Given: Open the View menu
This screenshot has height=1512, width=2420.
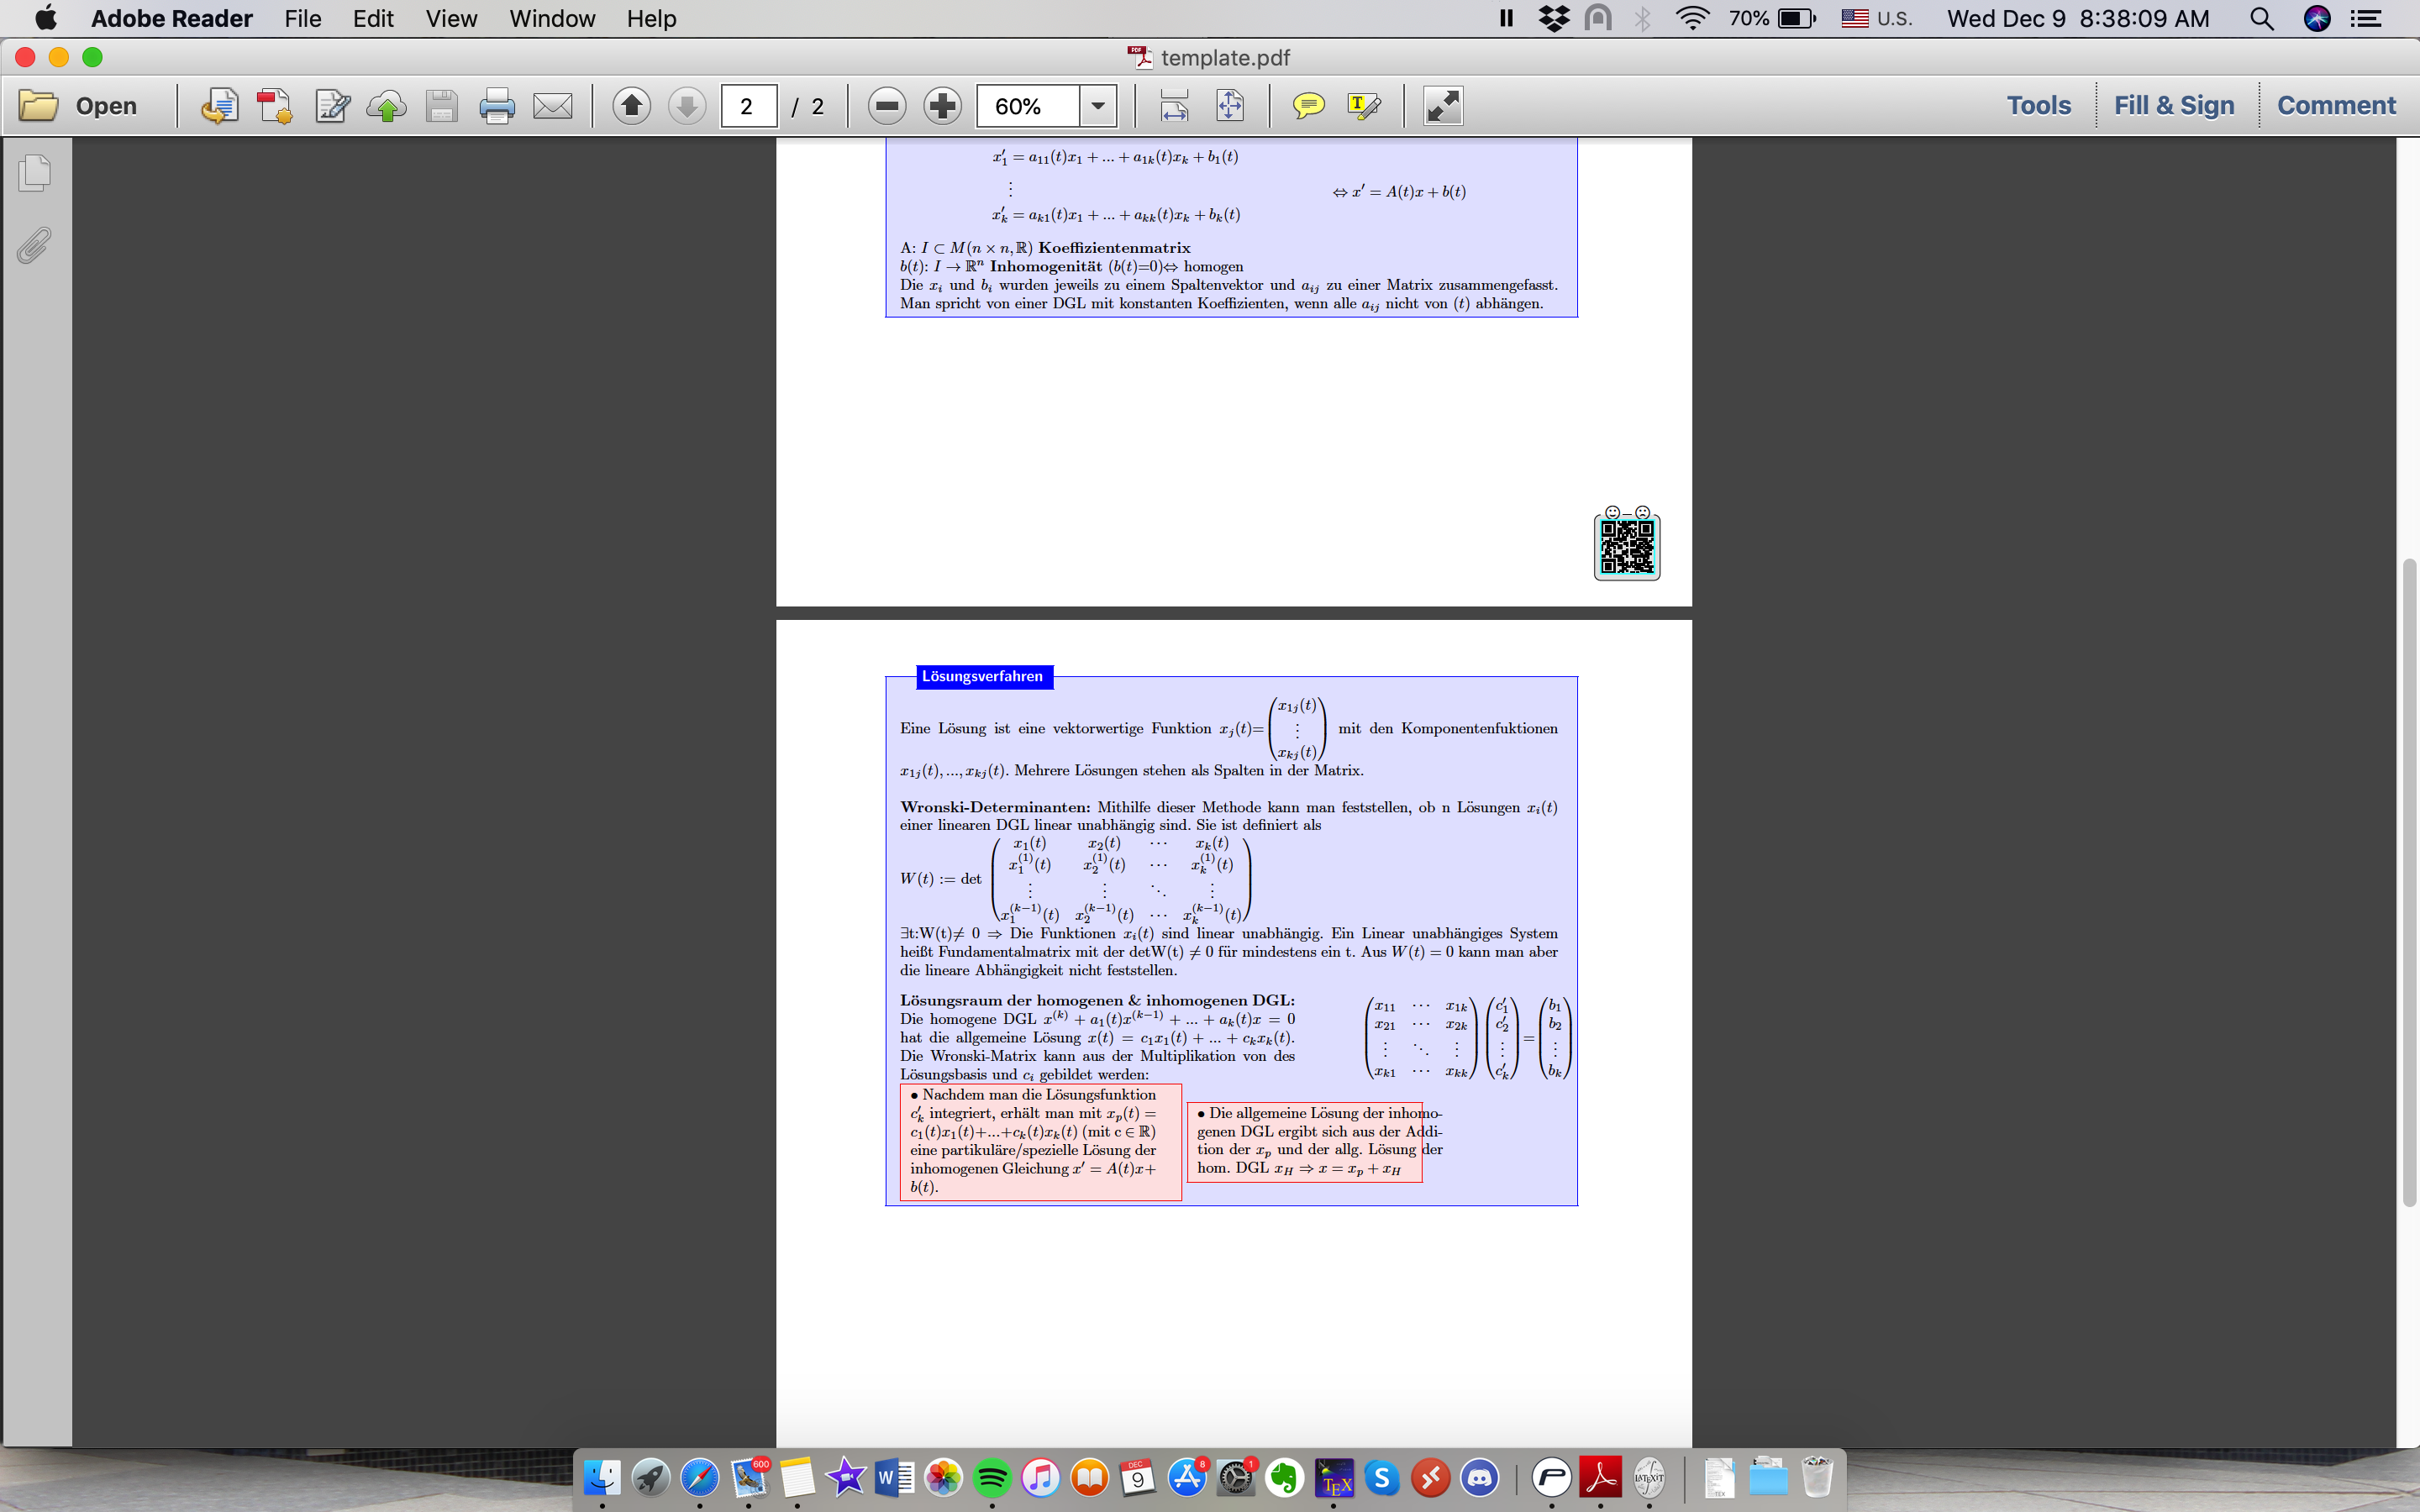Looking at the screenshot, I should point(451,19).
